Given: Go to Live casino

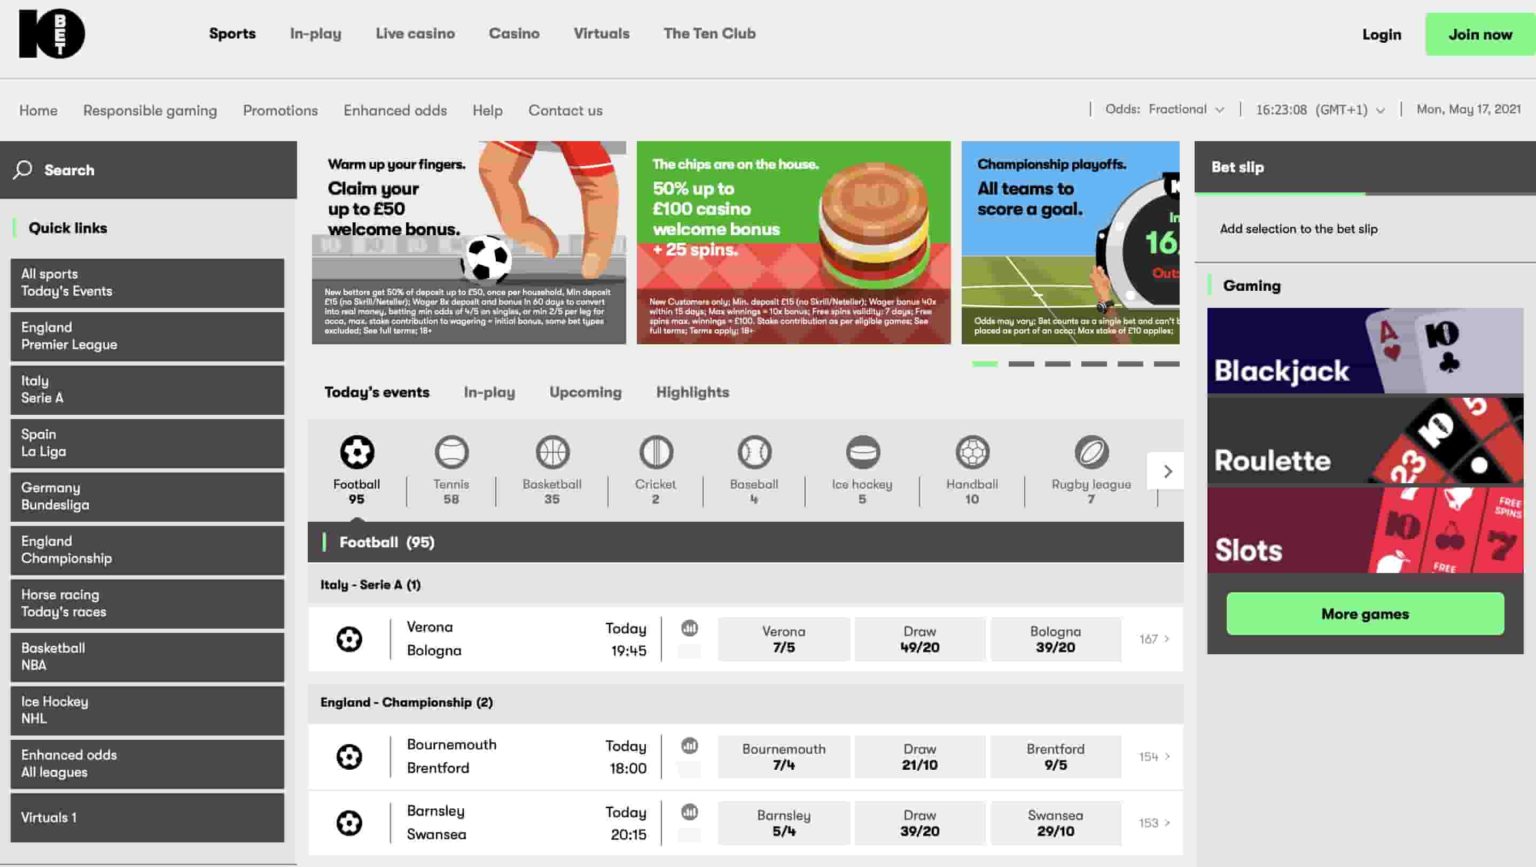Looking at the screenshot, I should point(415,34).
